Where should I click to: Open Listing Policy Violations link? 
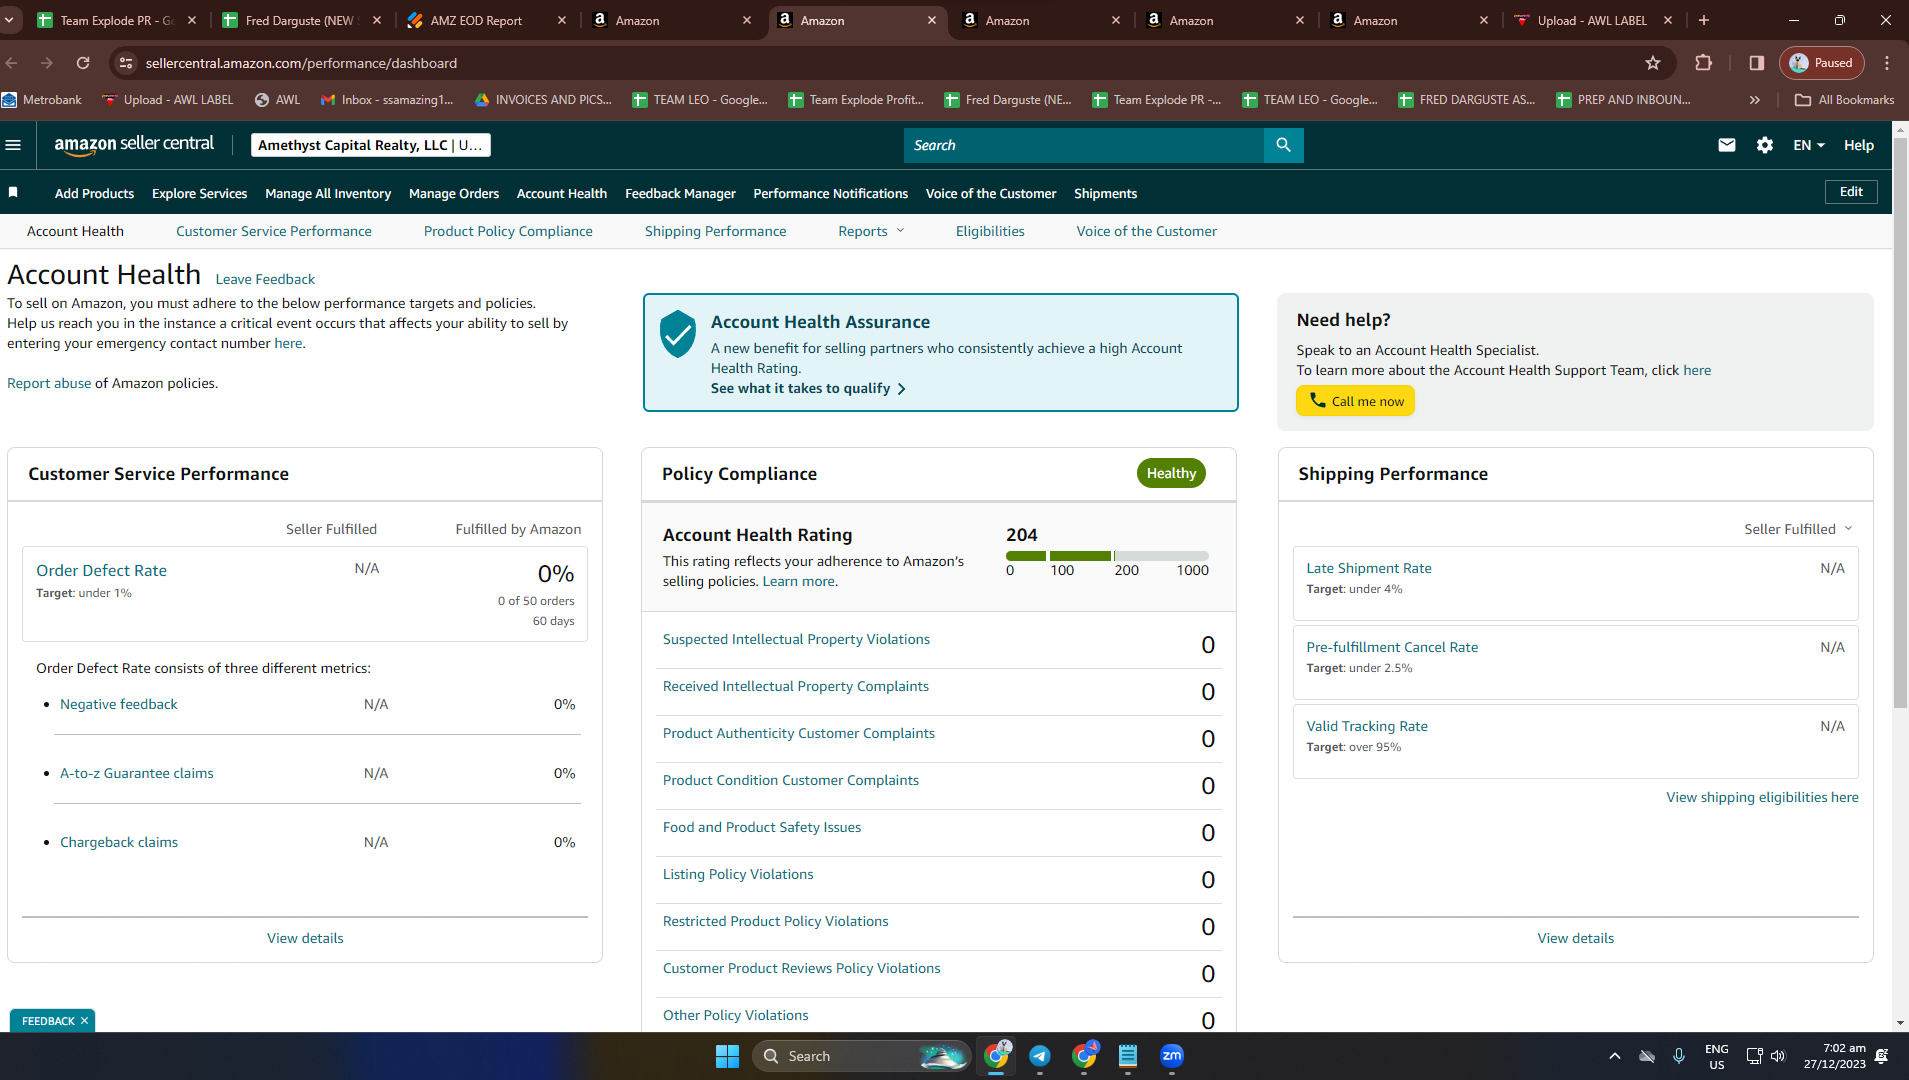(738, 874)
